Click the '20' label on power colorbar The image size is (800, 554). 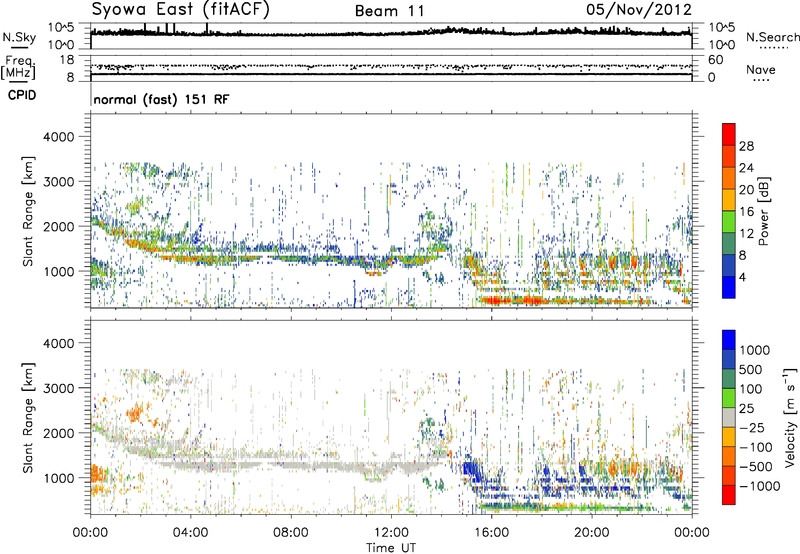pos(746,190)
